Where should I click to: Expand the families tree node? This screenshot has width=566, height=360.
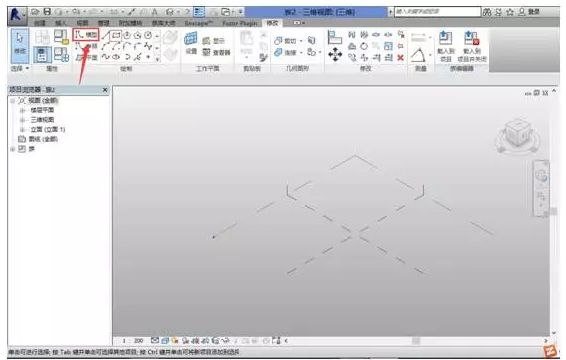[x=13, y=149]
